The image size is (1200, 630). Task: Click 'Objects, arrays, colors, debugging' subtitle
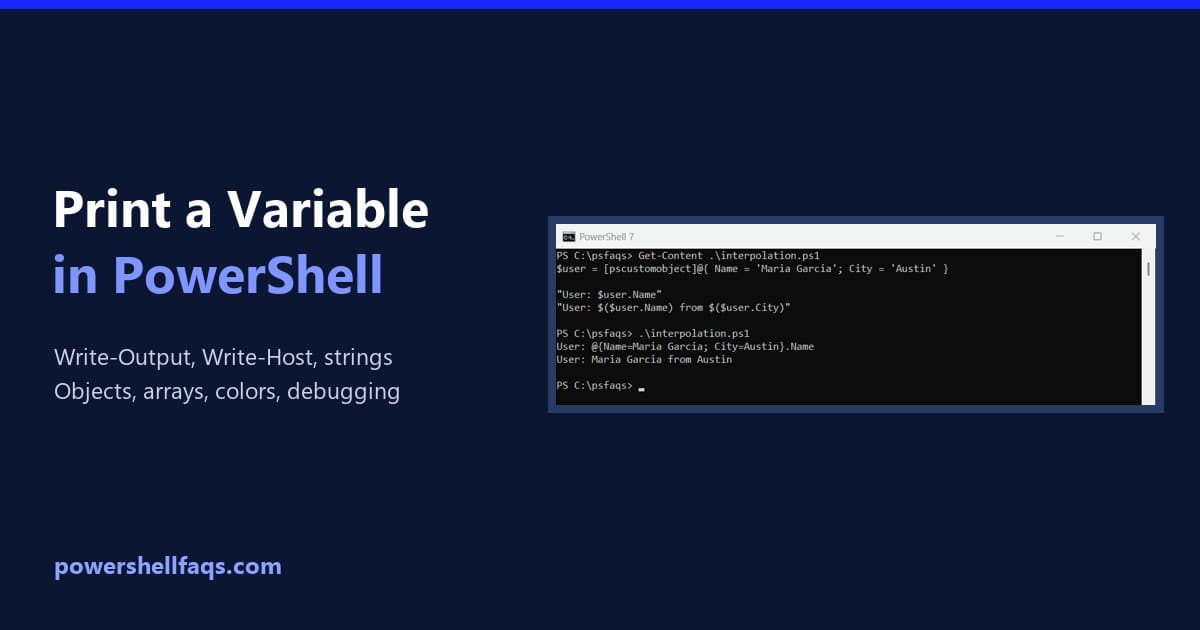click(x=227, y=392)
